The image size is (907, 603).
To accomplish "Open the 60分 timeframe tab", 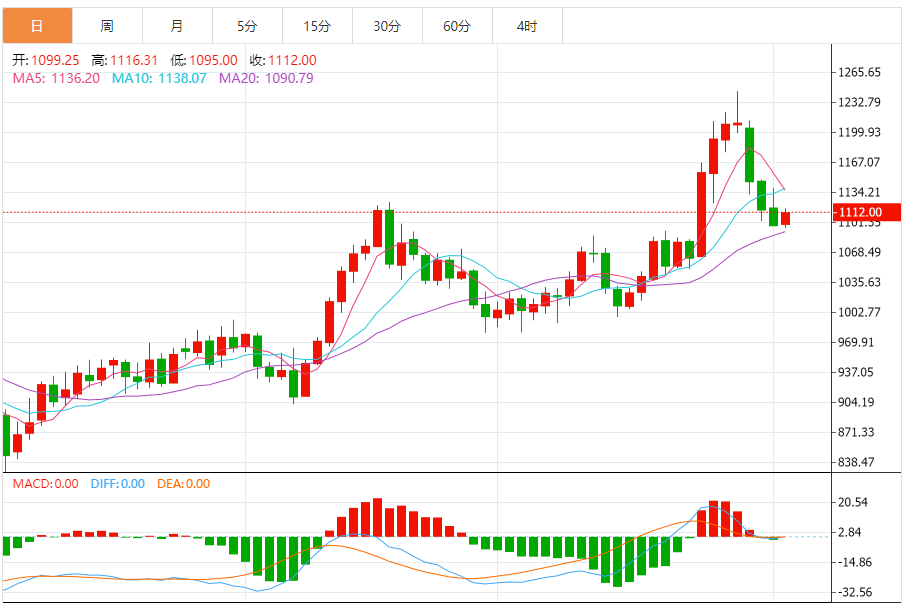I will coord(457,26).
